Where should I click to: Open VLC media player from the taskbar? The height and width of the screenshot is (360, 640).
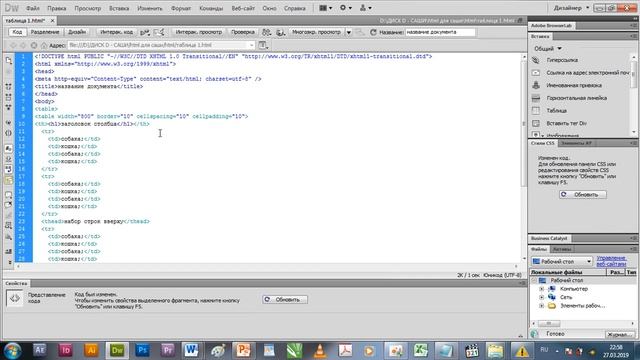tap(320, 350)
